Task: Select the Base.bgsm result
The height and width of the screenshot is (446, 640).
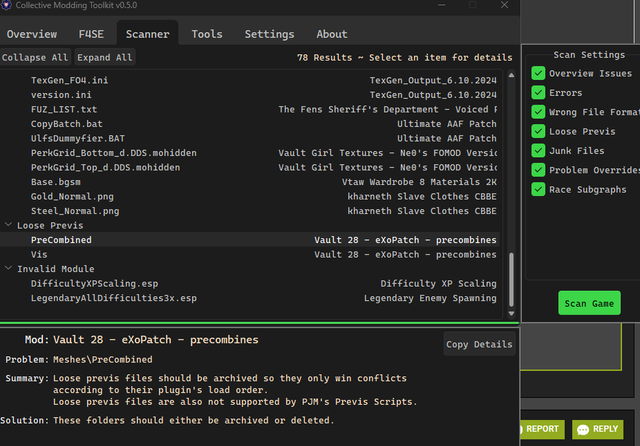Action: point(249,182)
